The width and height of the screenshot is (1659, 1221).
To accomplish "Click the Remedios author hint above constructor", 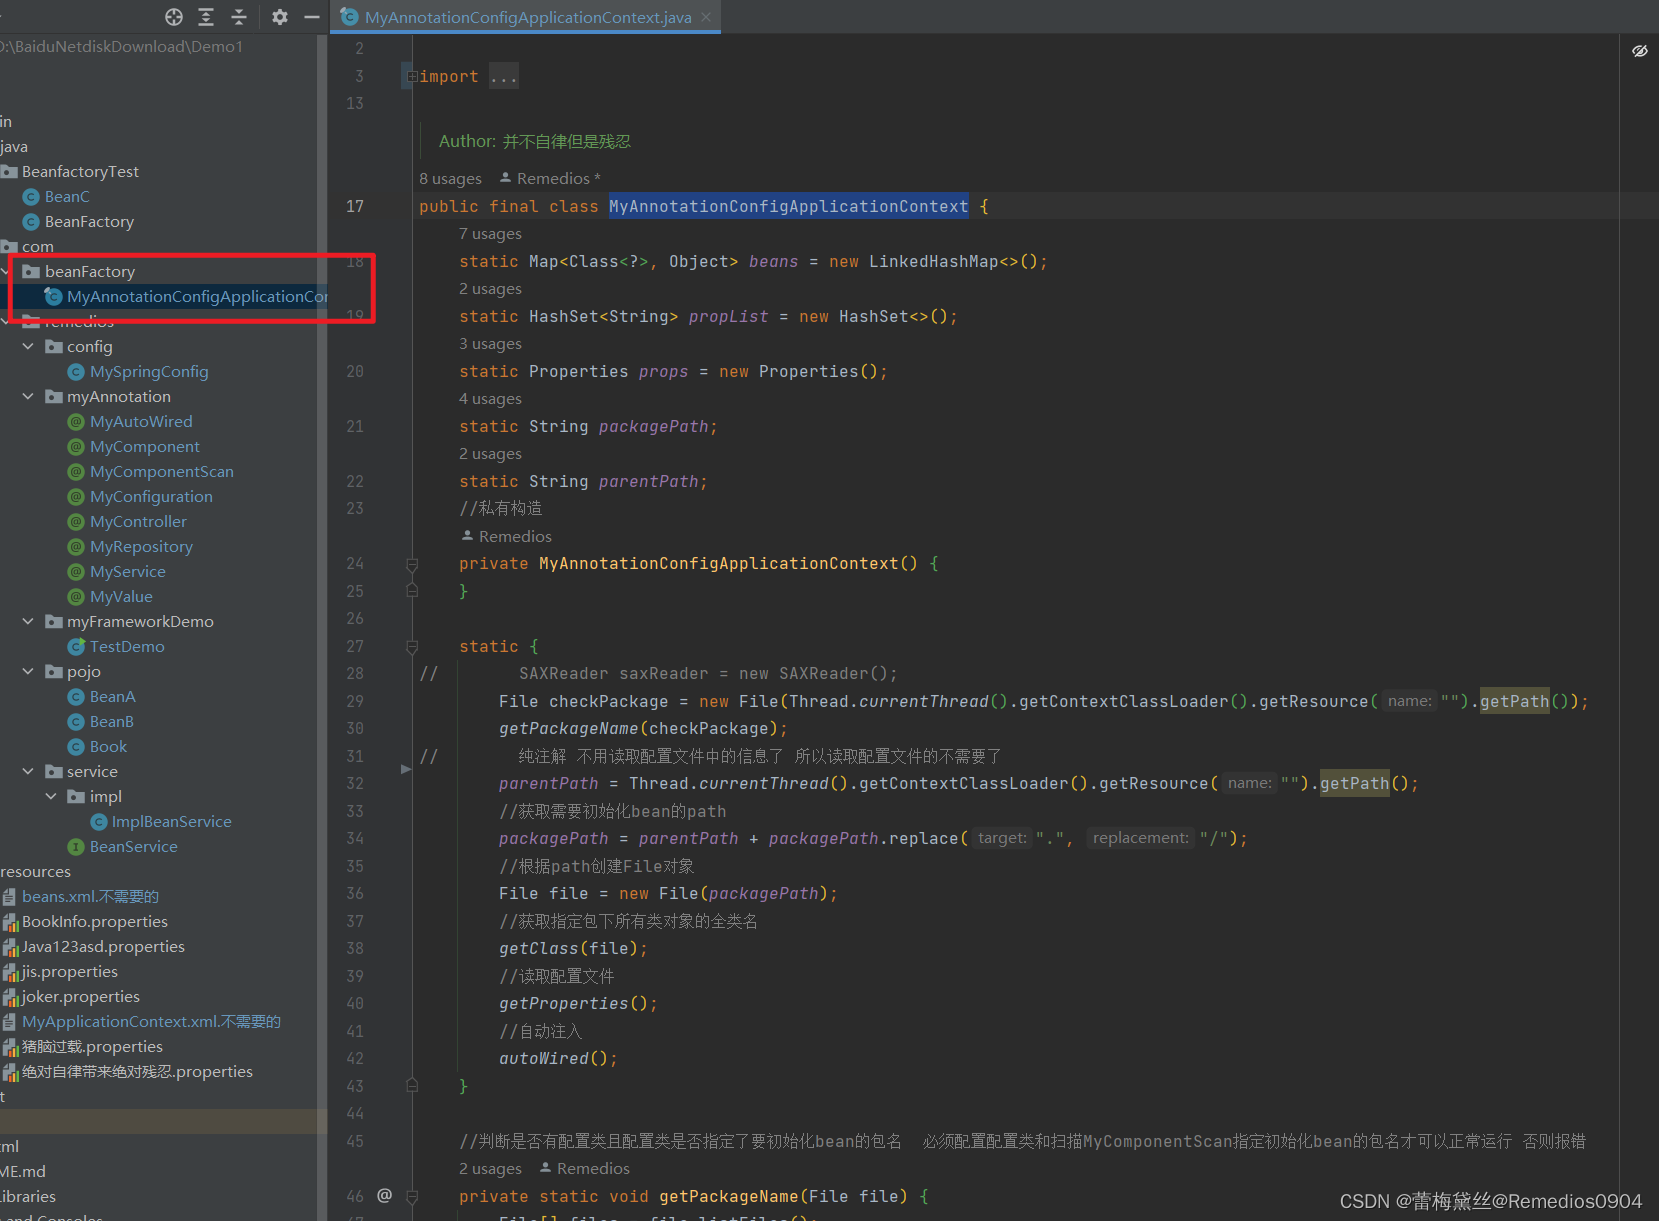I will click(x=506, y=537).
